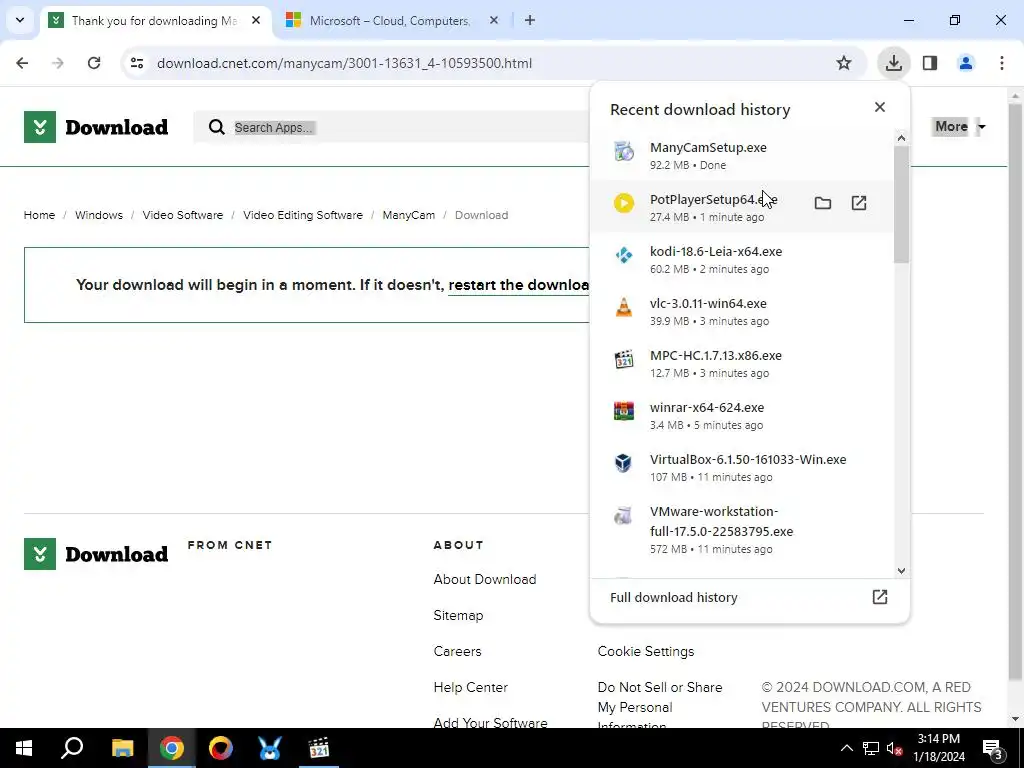Open the Sitemap footer link

tap(458, 615)
